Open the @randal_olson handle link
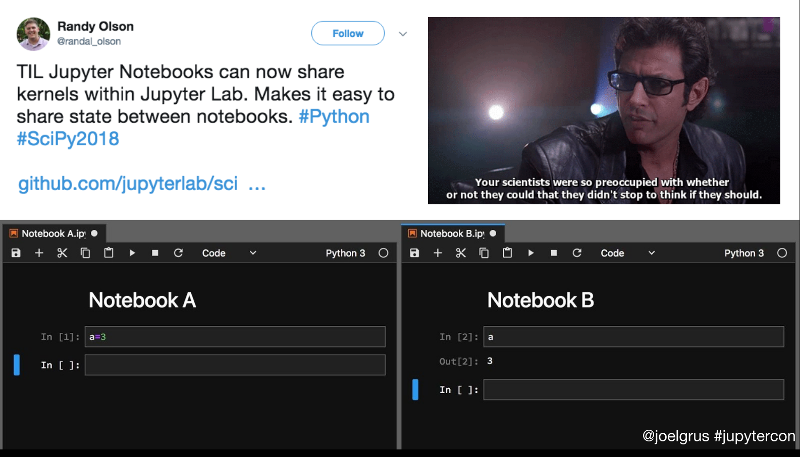This screenshot has height=457, width=800. pyautogui.click(x=89, y=41)
